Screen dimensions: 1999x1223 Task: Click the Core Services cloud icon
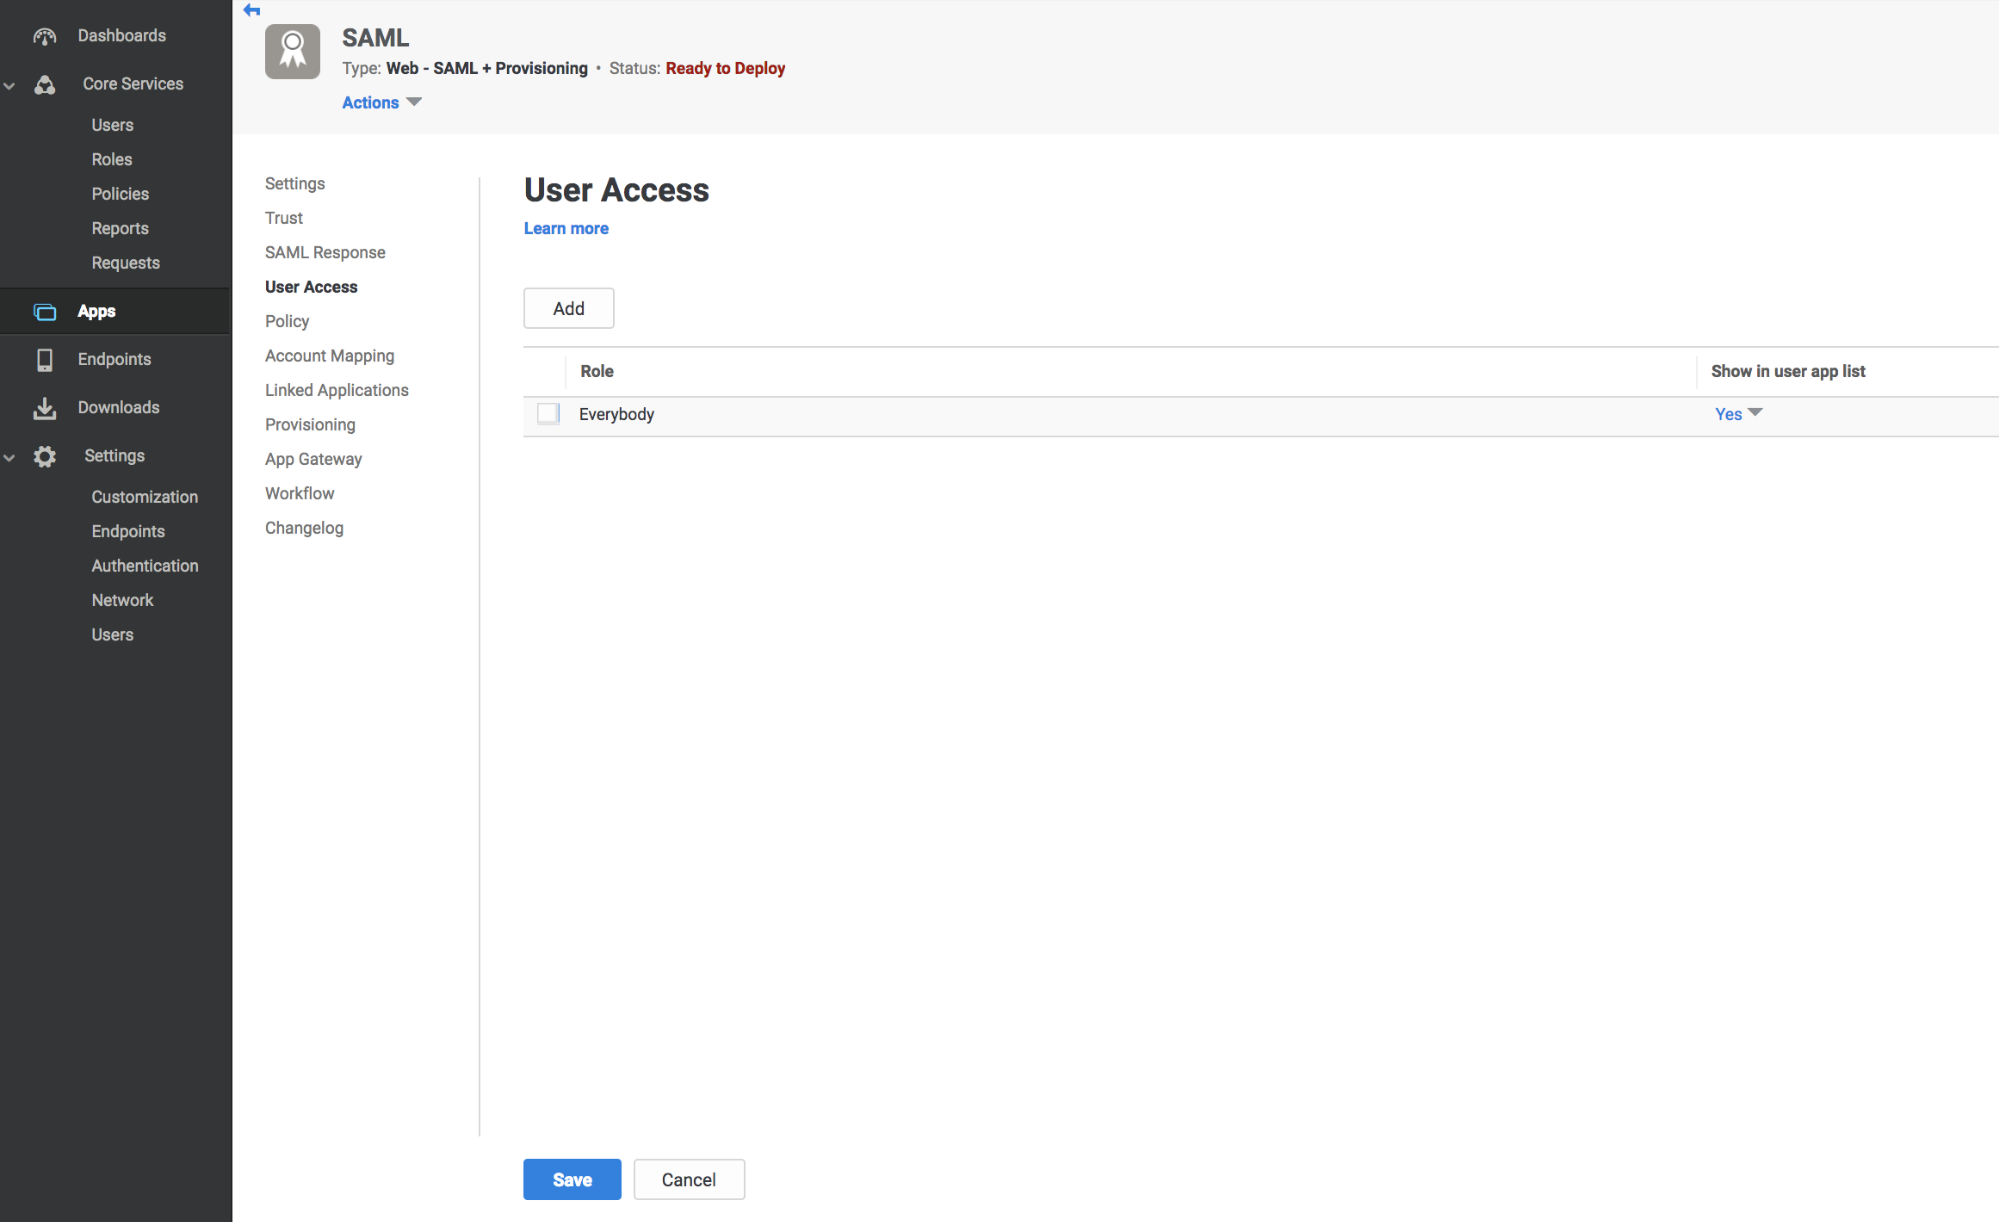pyautogui.click(x=45, y=85)
